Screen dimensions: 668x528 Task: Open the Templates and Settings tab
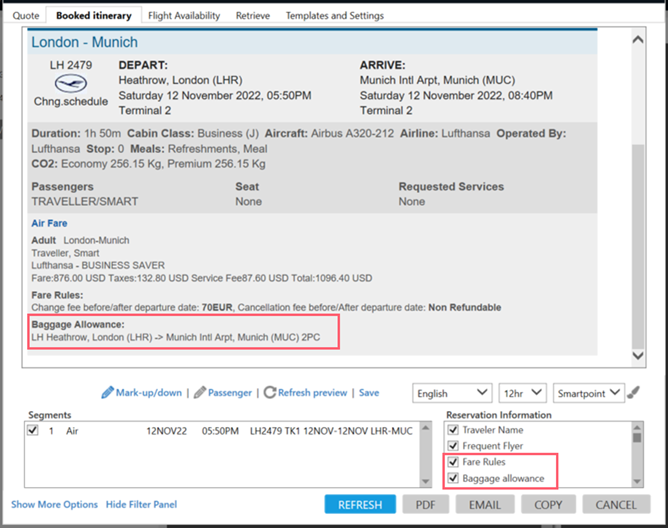(x=334, y=16)
